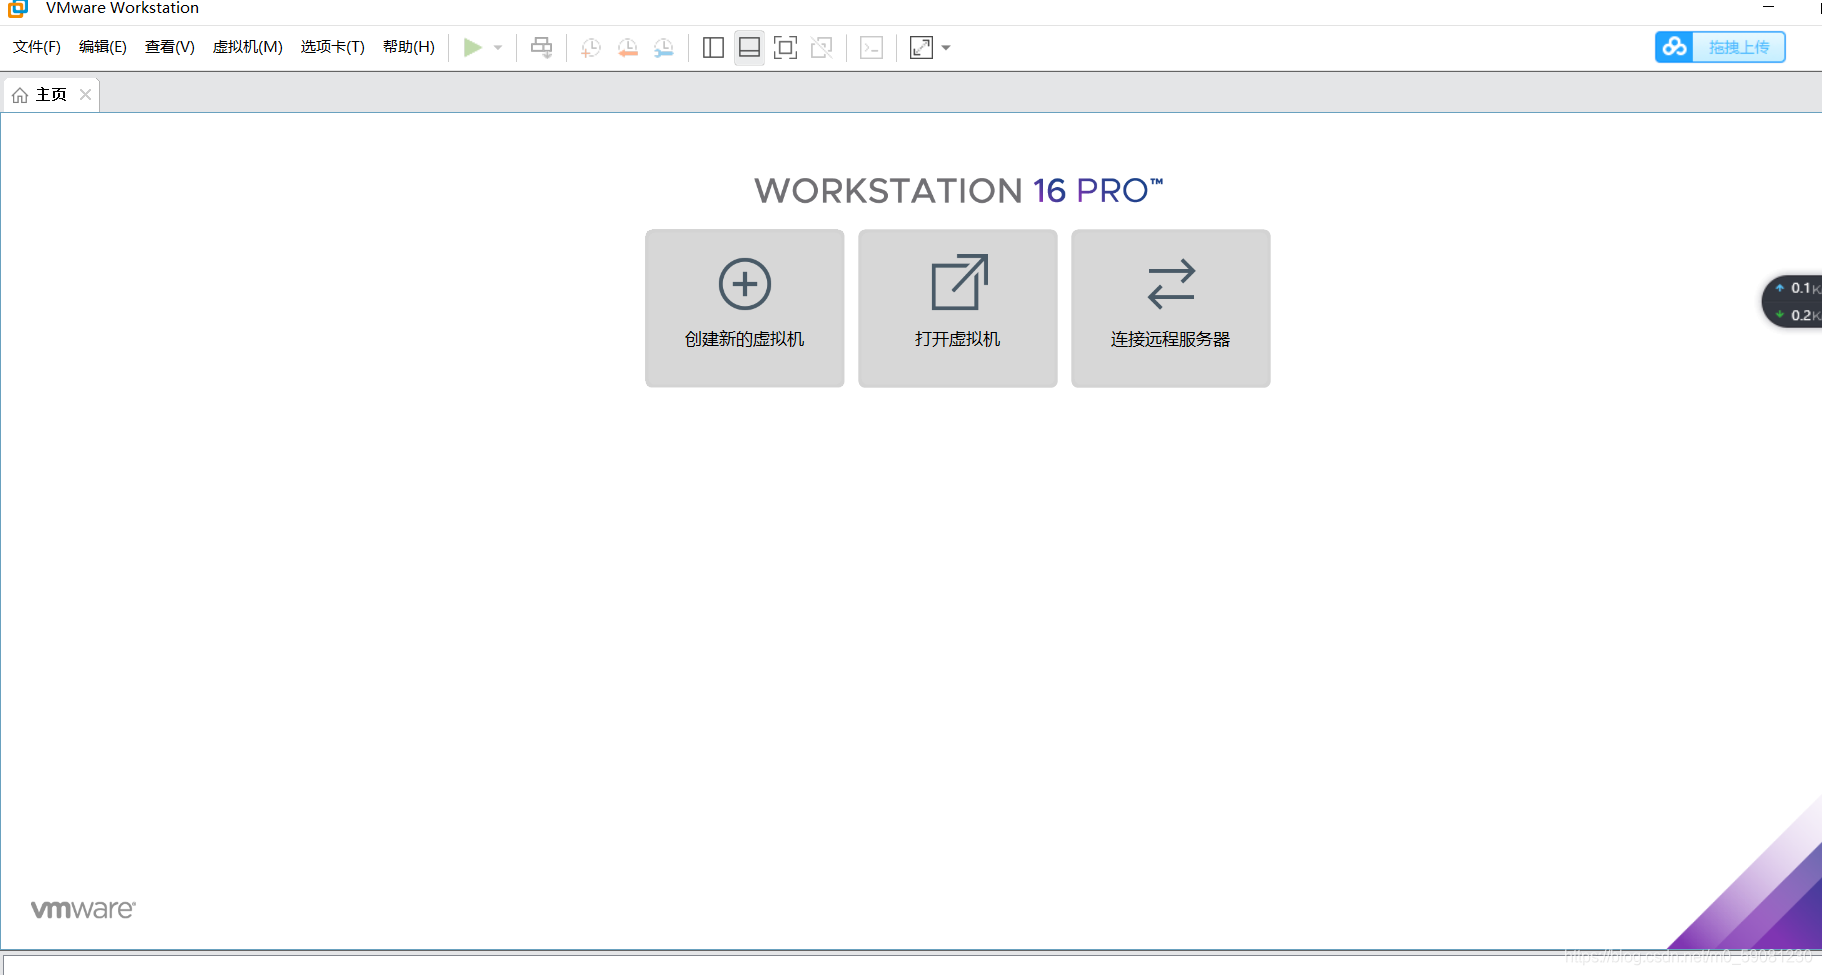Click the network speed floating widget
Image resolution: width=1822 pixels, height=975 pixels.
tap(1793, 301)
